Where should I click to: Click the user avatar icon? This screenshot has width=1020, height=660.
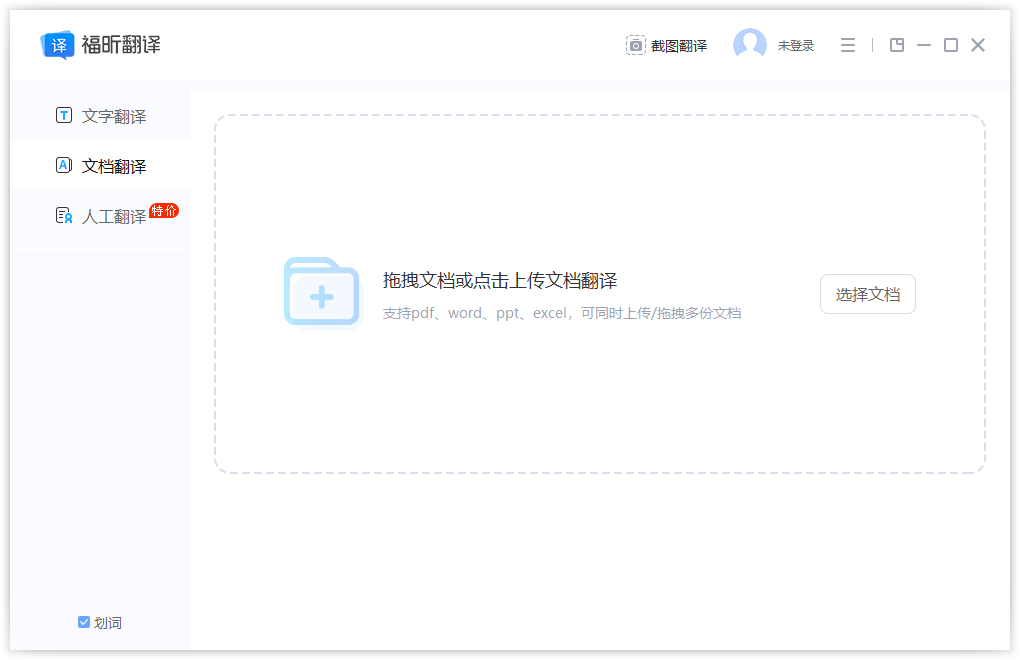click(750, 44)
